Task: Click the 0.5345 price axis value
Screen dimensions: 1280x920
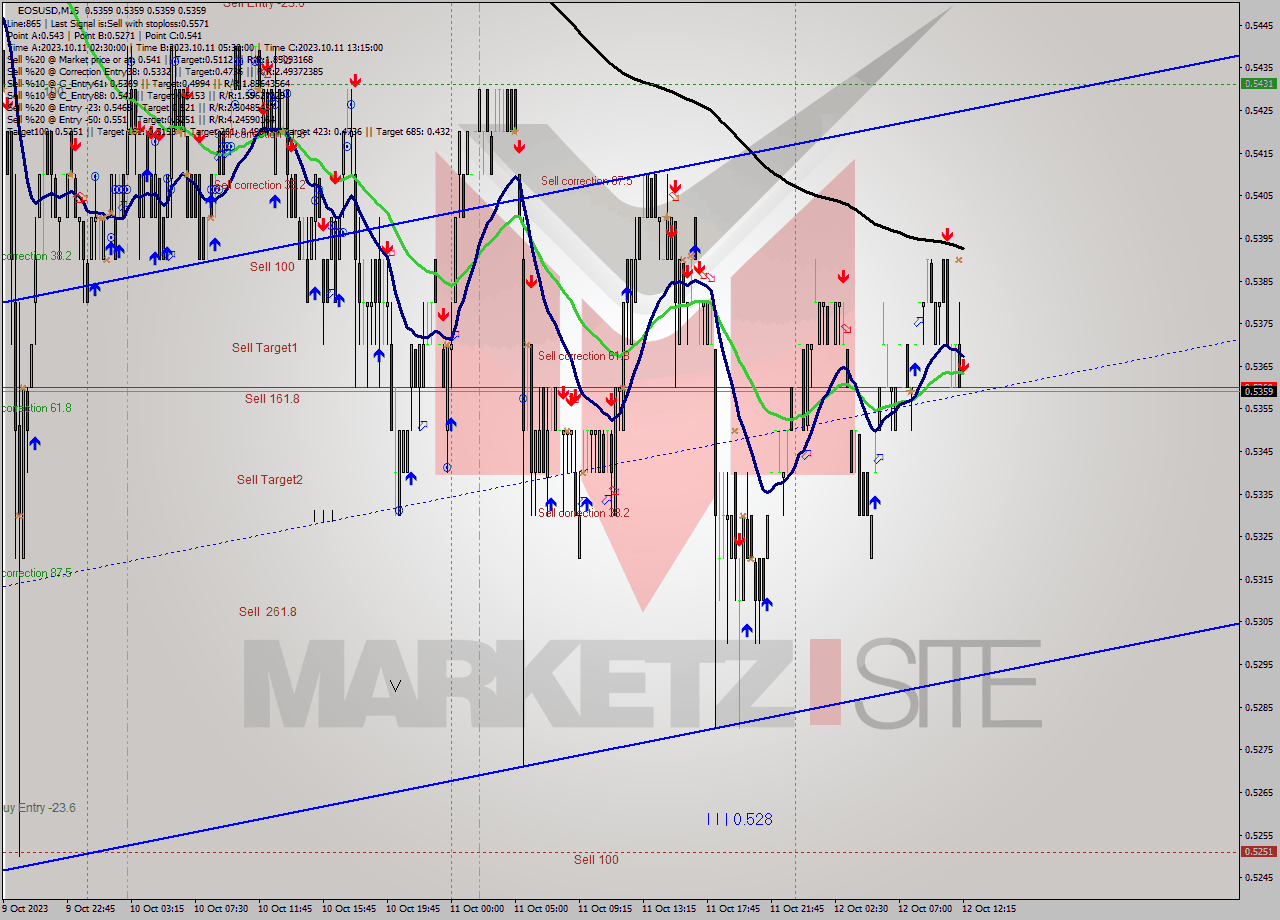Action: coord(1259,451)
